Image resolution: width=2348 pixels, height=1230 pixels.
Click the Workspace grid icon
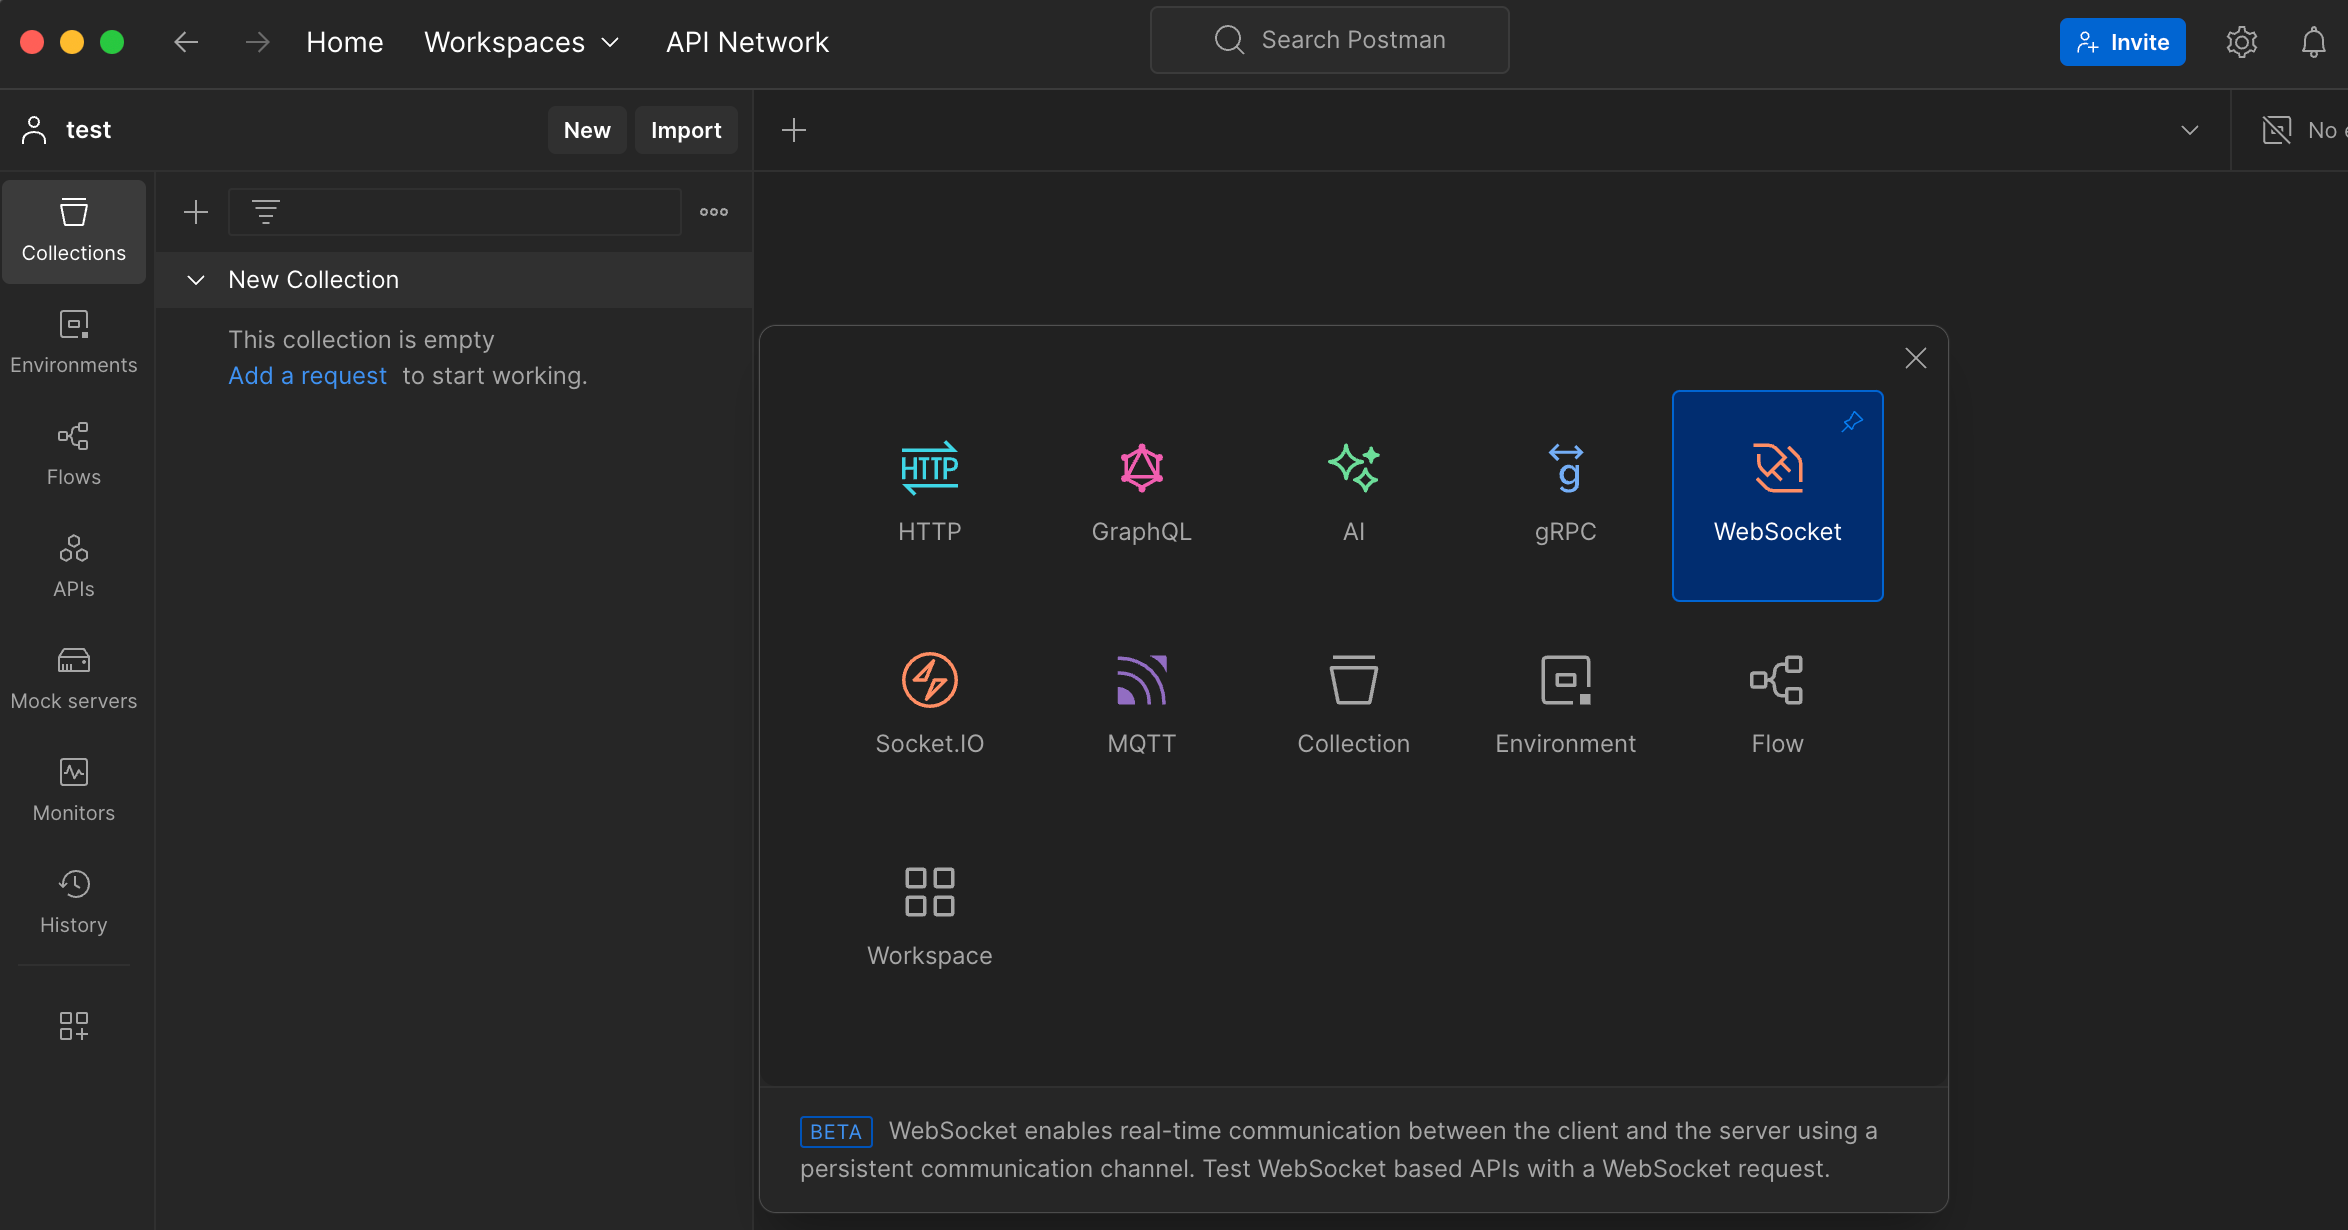click(929, 892)
